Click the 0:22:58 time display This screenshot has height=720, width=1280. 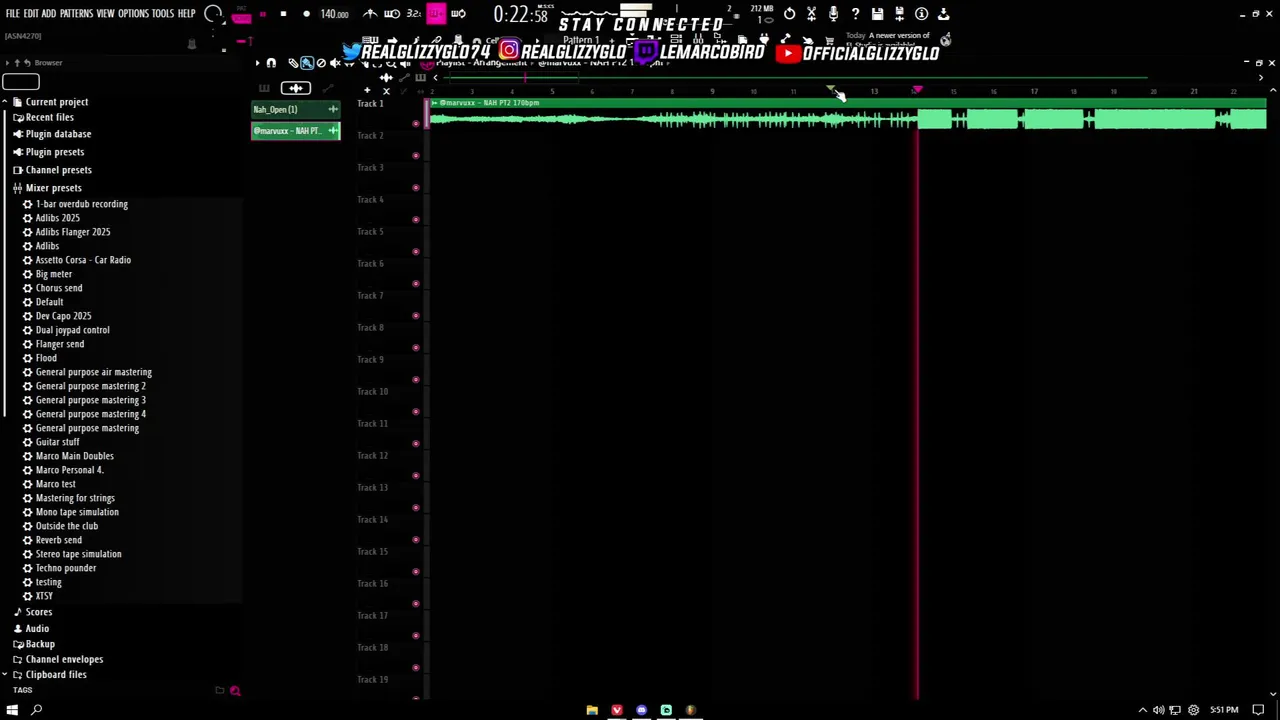[520, 15]
